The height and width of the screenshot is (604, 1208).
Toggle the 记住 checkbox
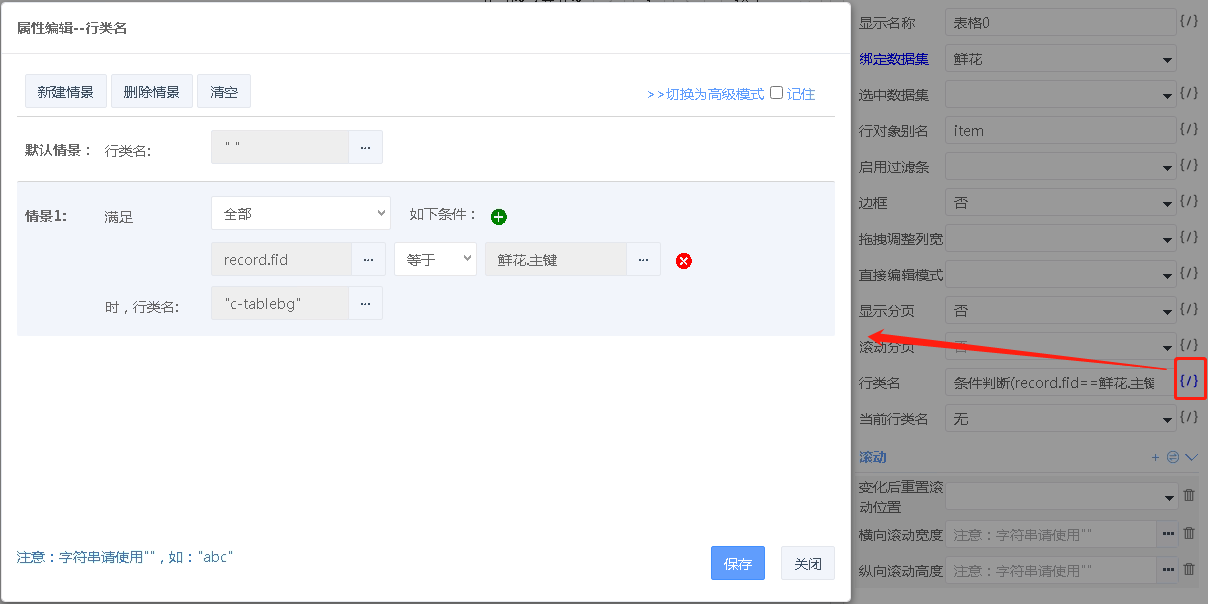pyautogui.click(x=776, y=93)
